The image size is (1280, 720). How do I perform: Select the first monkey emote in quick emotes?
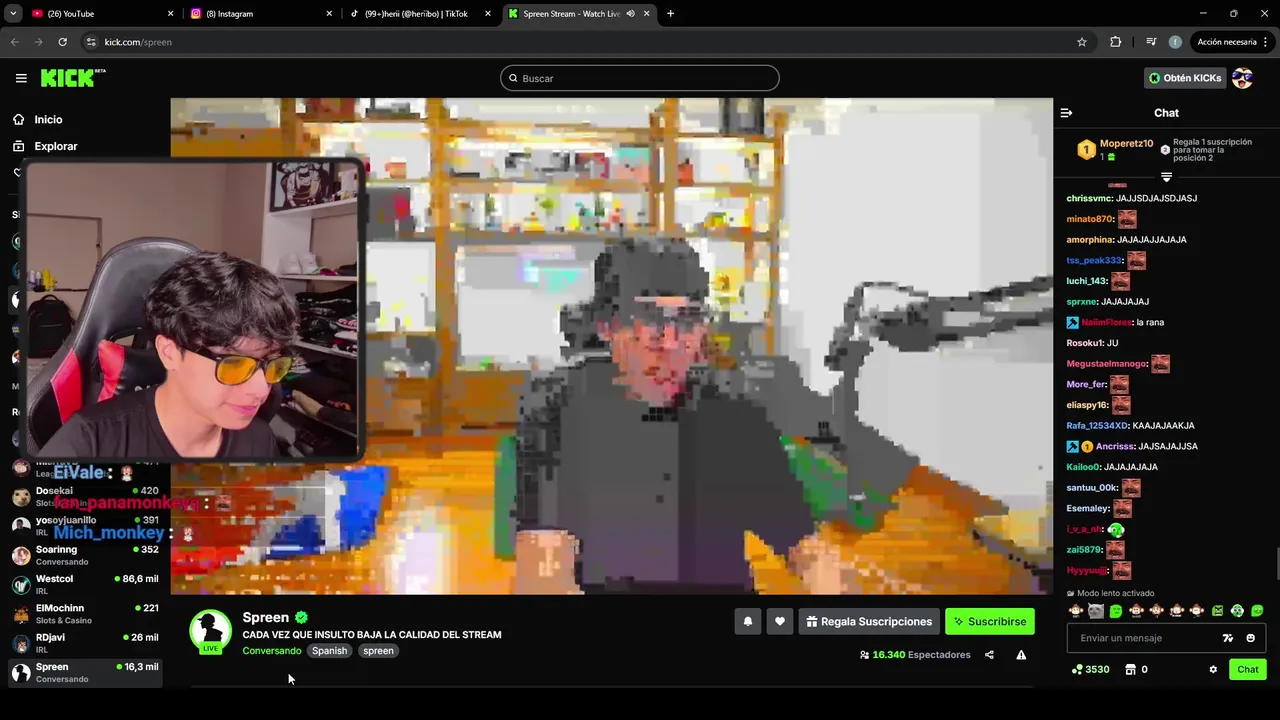click(x=1076, y=611)
